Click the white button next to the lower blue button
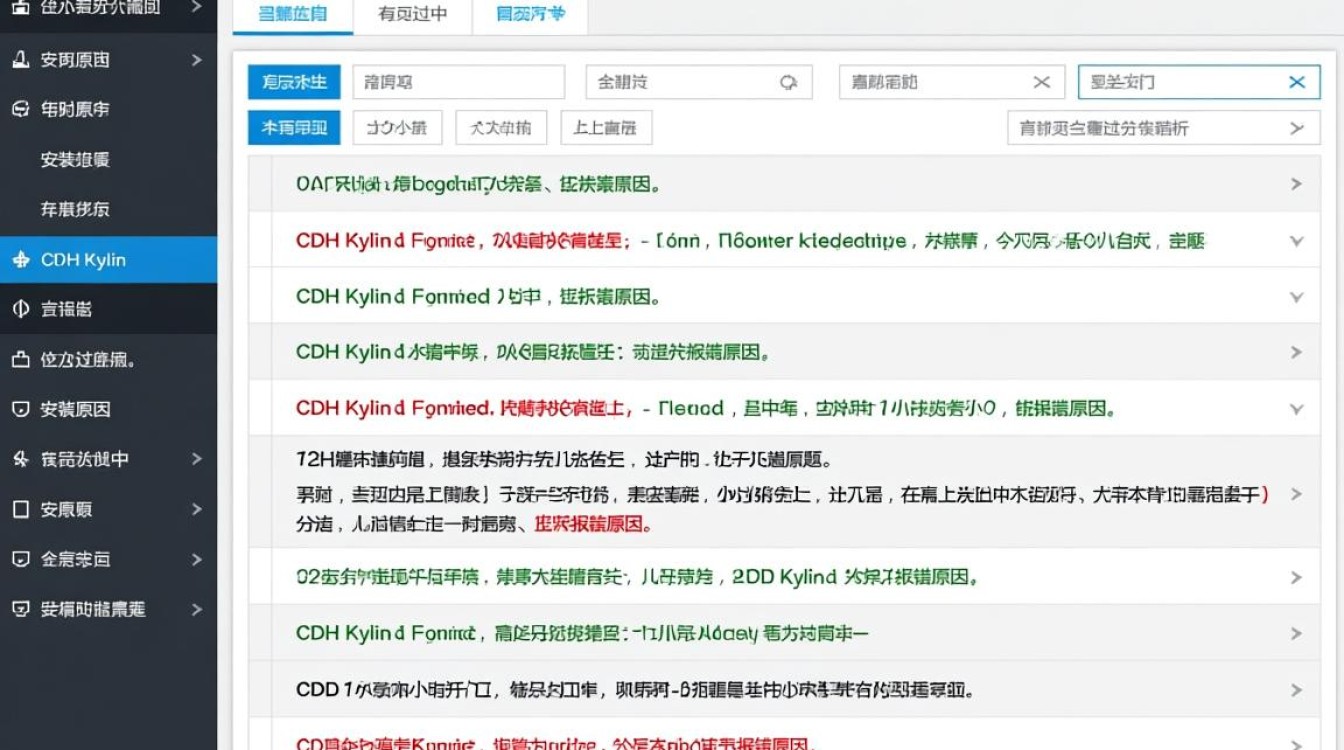This screenshot has height=750, width=1344. coord(396,128)
